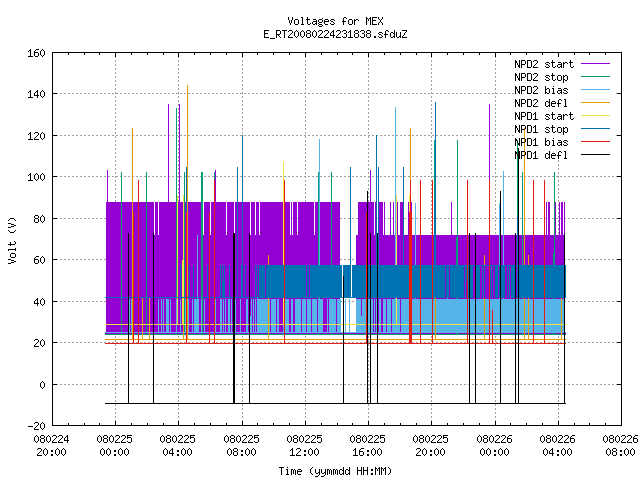The image size is (640, 480).
Task: Click the red line sample beside NPD1 bias
Action: pos(596,142)
